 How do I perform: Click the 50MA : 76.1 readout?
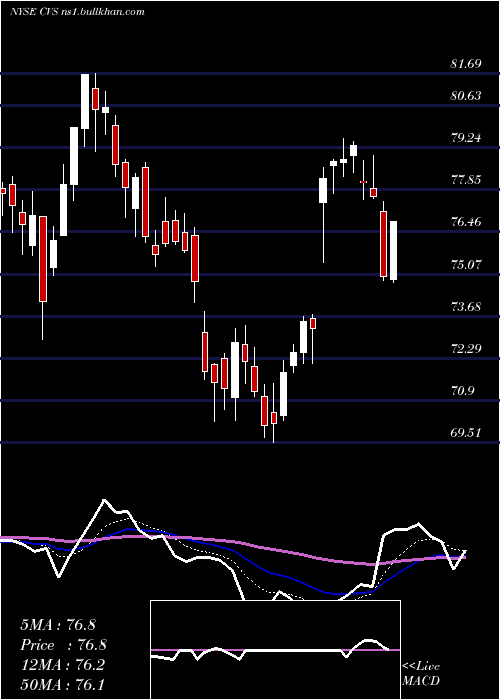coord(62,685)
